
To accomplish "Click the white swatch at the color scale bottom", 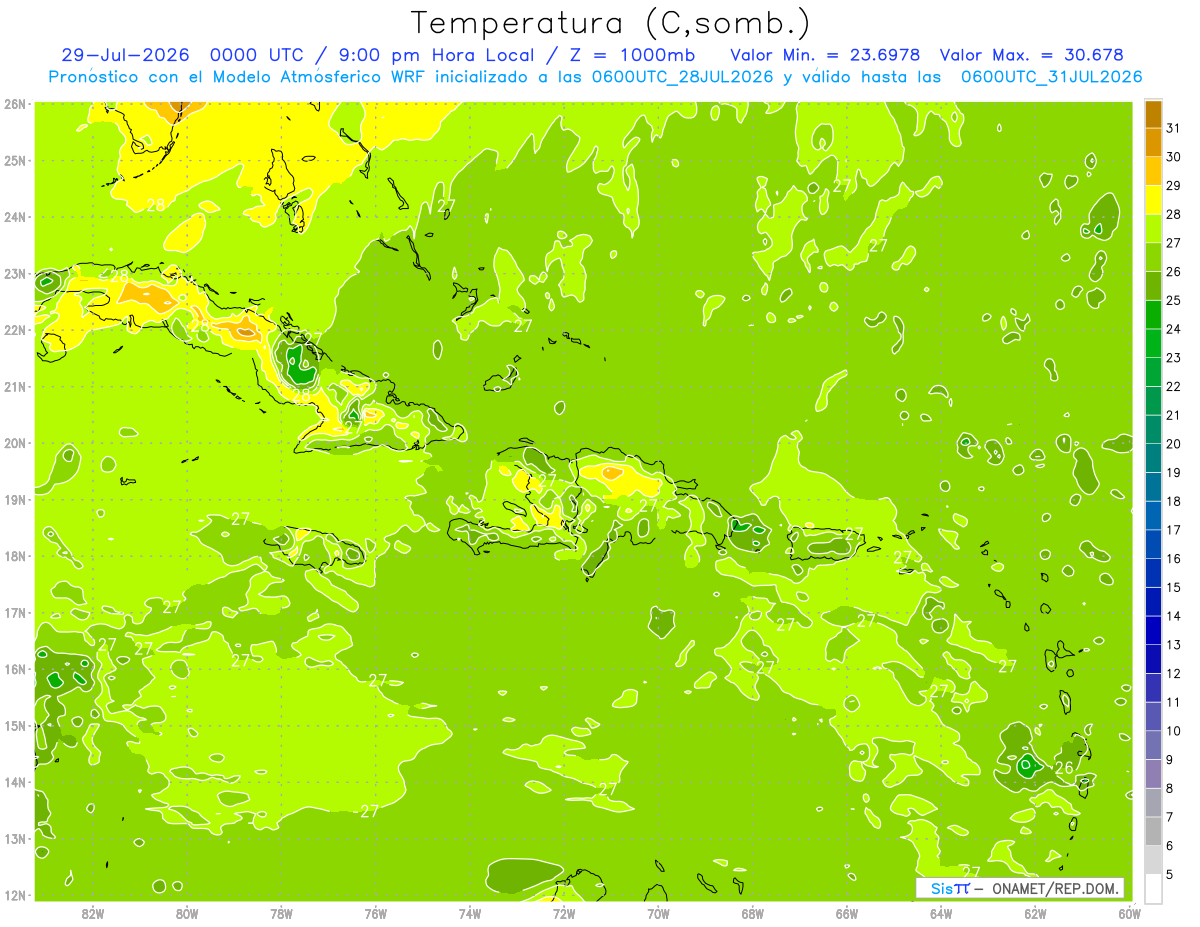I will 1153,888.
